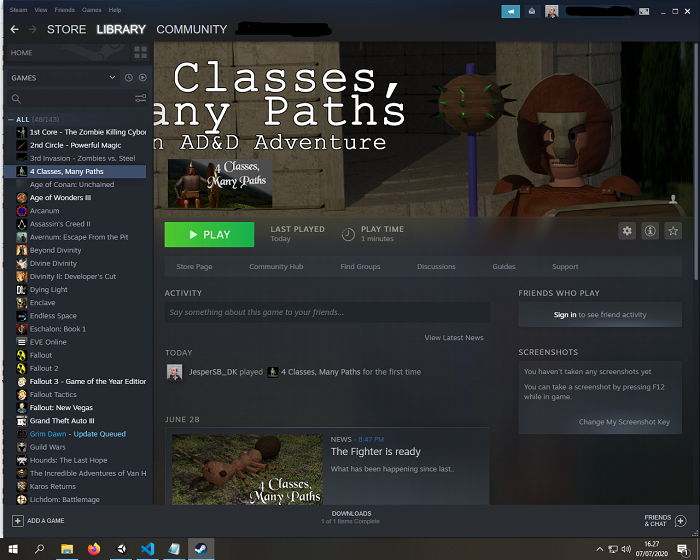Viewport: 700px width, 560px height.
Task: Add game to favorites star icon
Action: click(673, 231)
